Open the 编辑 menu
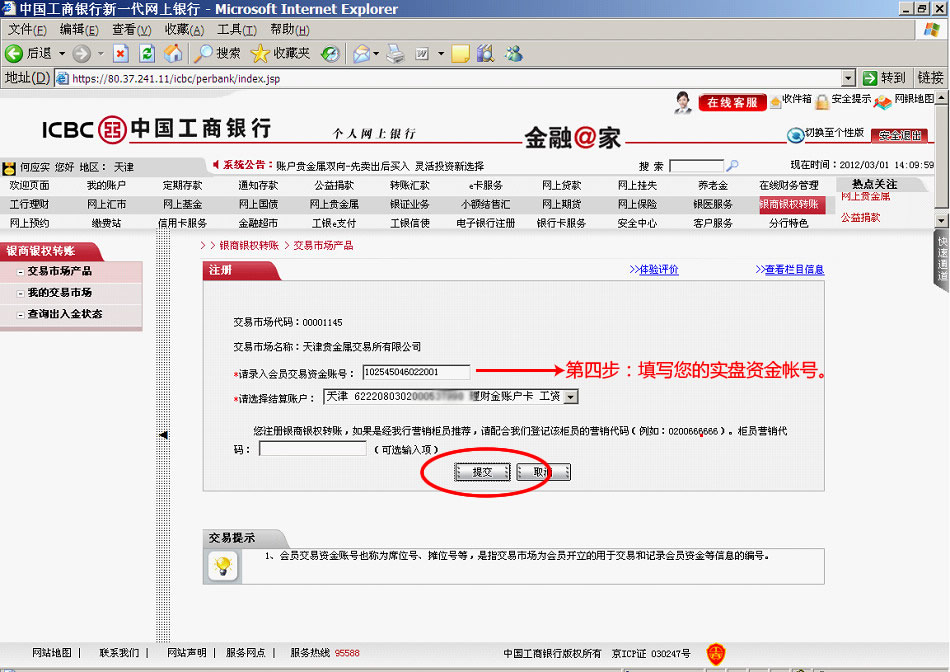Screen dimensions: 950x672 tap(79, 30)
